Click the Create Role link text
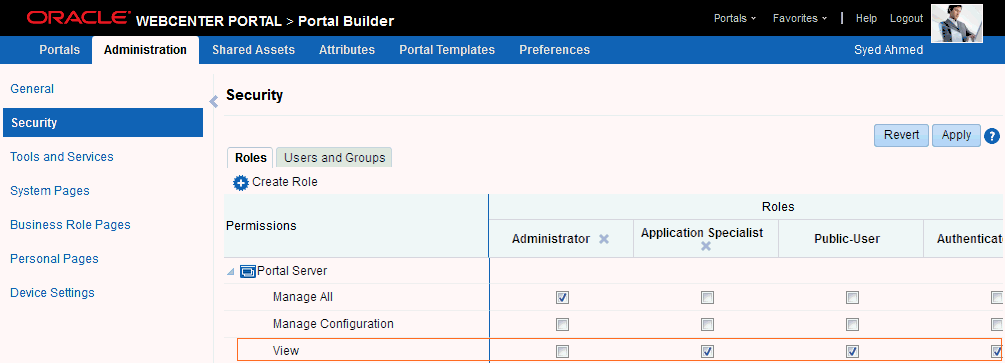Image resolution: width=1005 pixels, height=363 pixels. (x=285, y=182)
